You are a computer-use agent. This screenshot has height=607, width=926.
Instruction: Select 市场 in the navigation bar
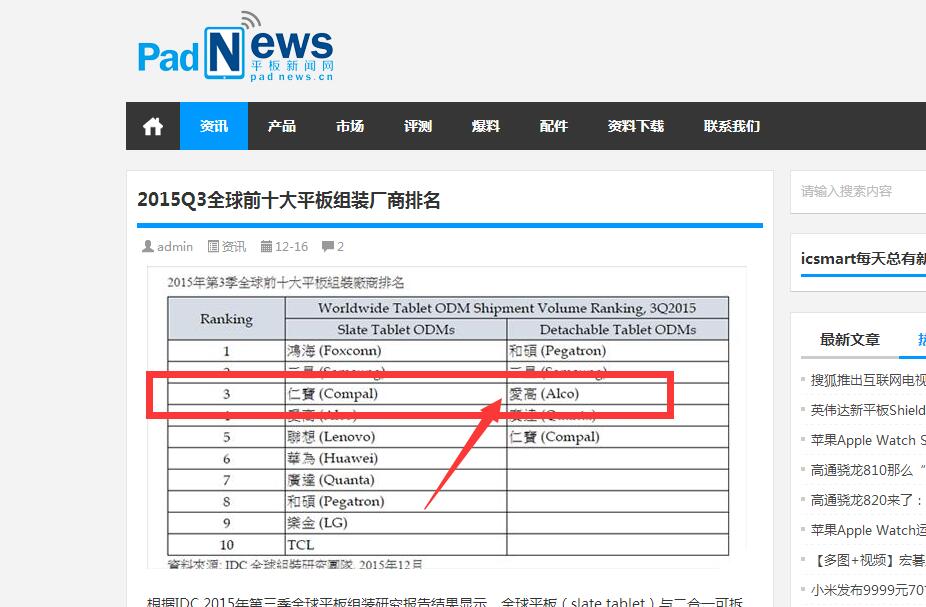pyautogui.click(x=349, y=125)
